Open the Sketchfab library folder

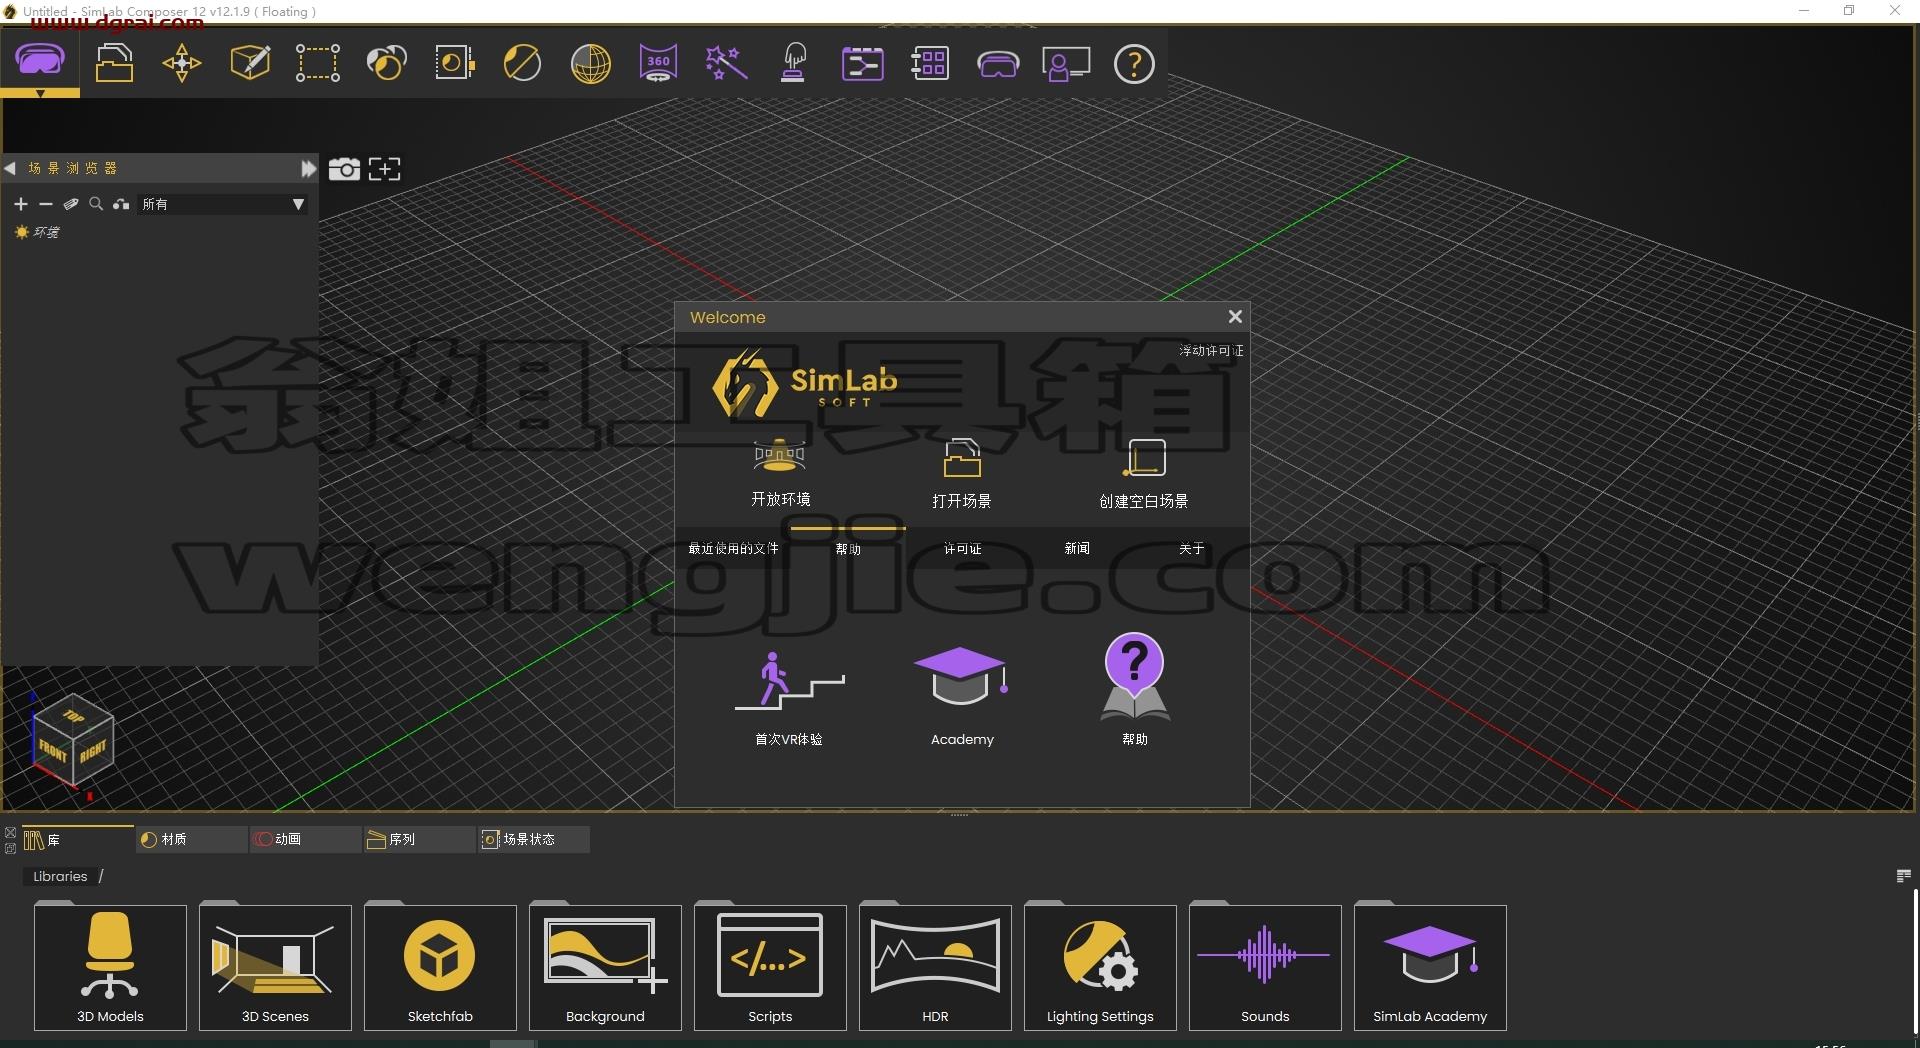440,967
